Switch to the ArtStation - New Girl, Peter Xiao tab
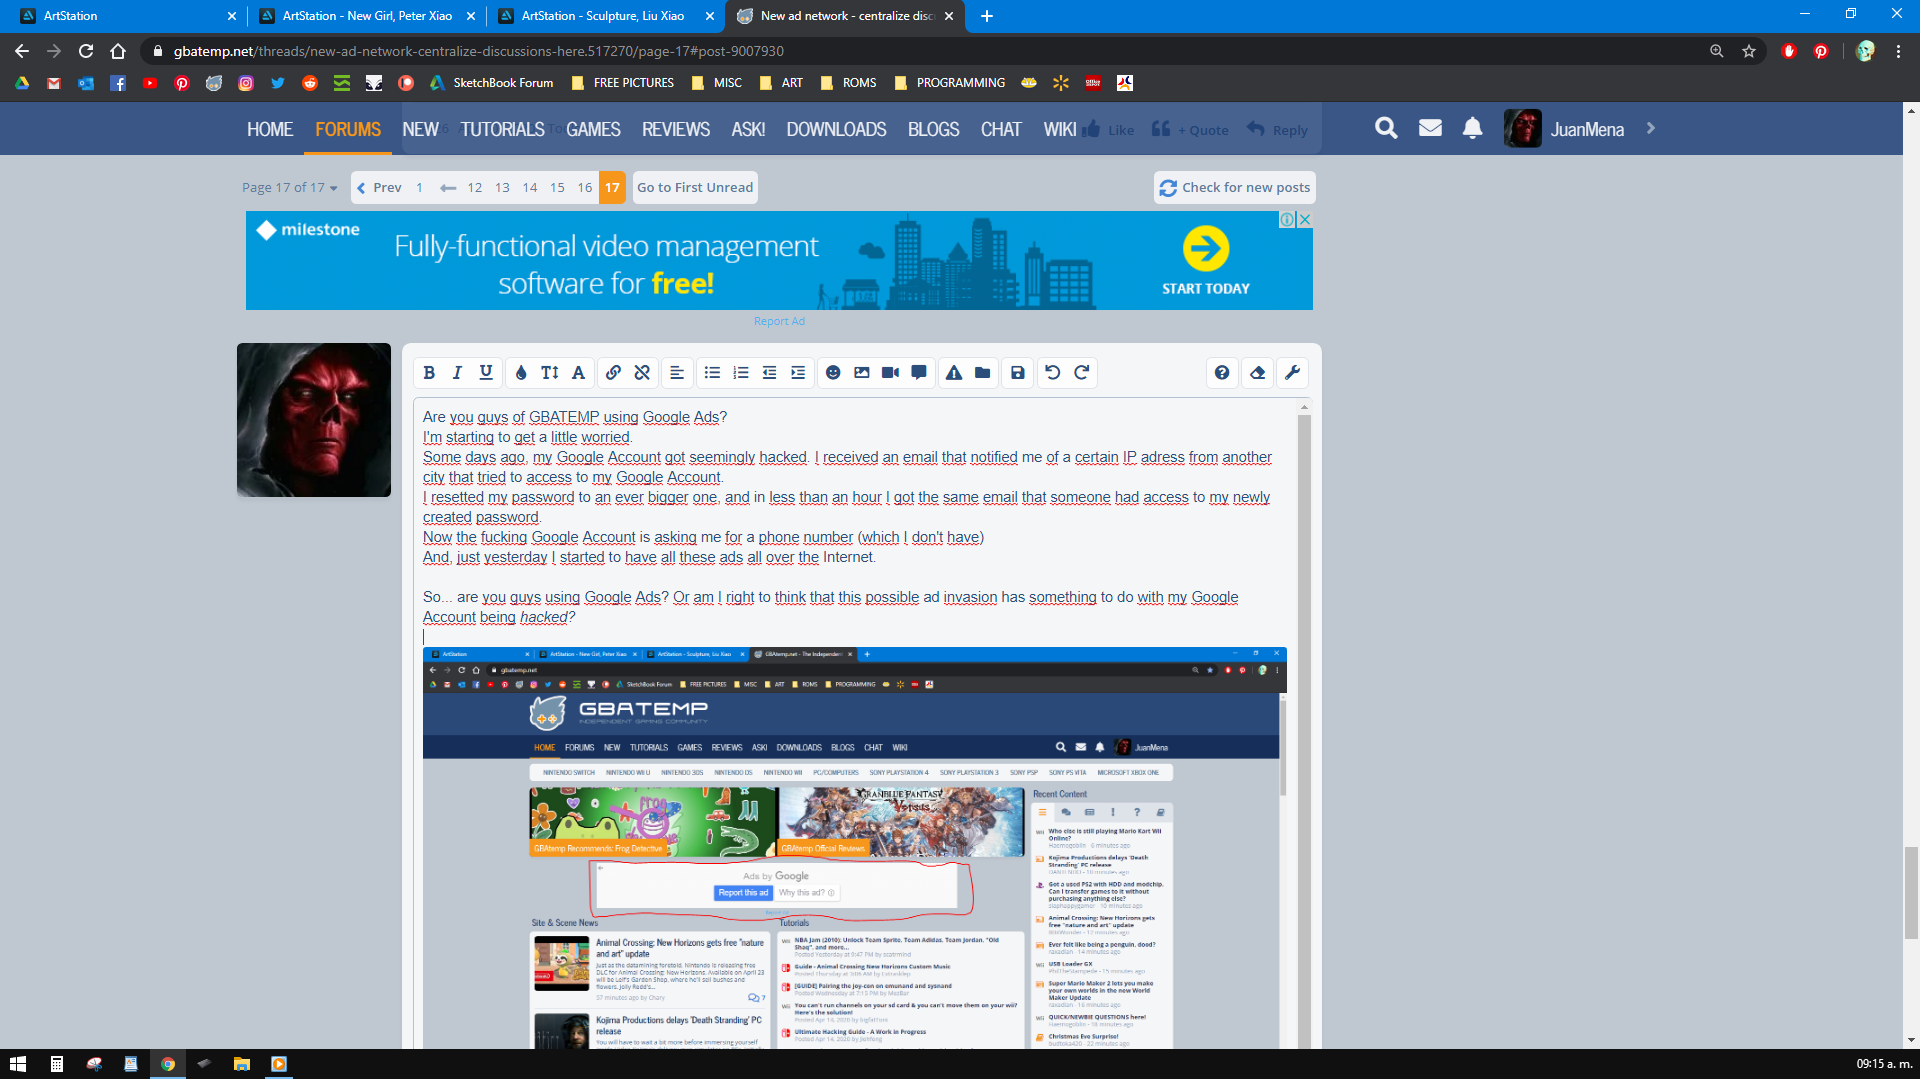 366,16
